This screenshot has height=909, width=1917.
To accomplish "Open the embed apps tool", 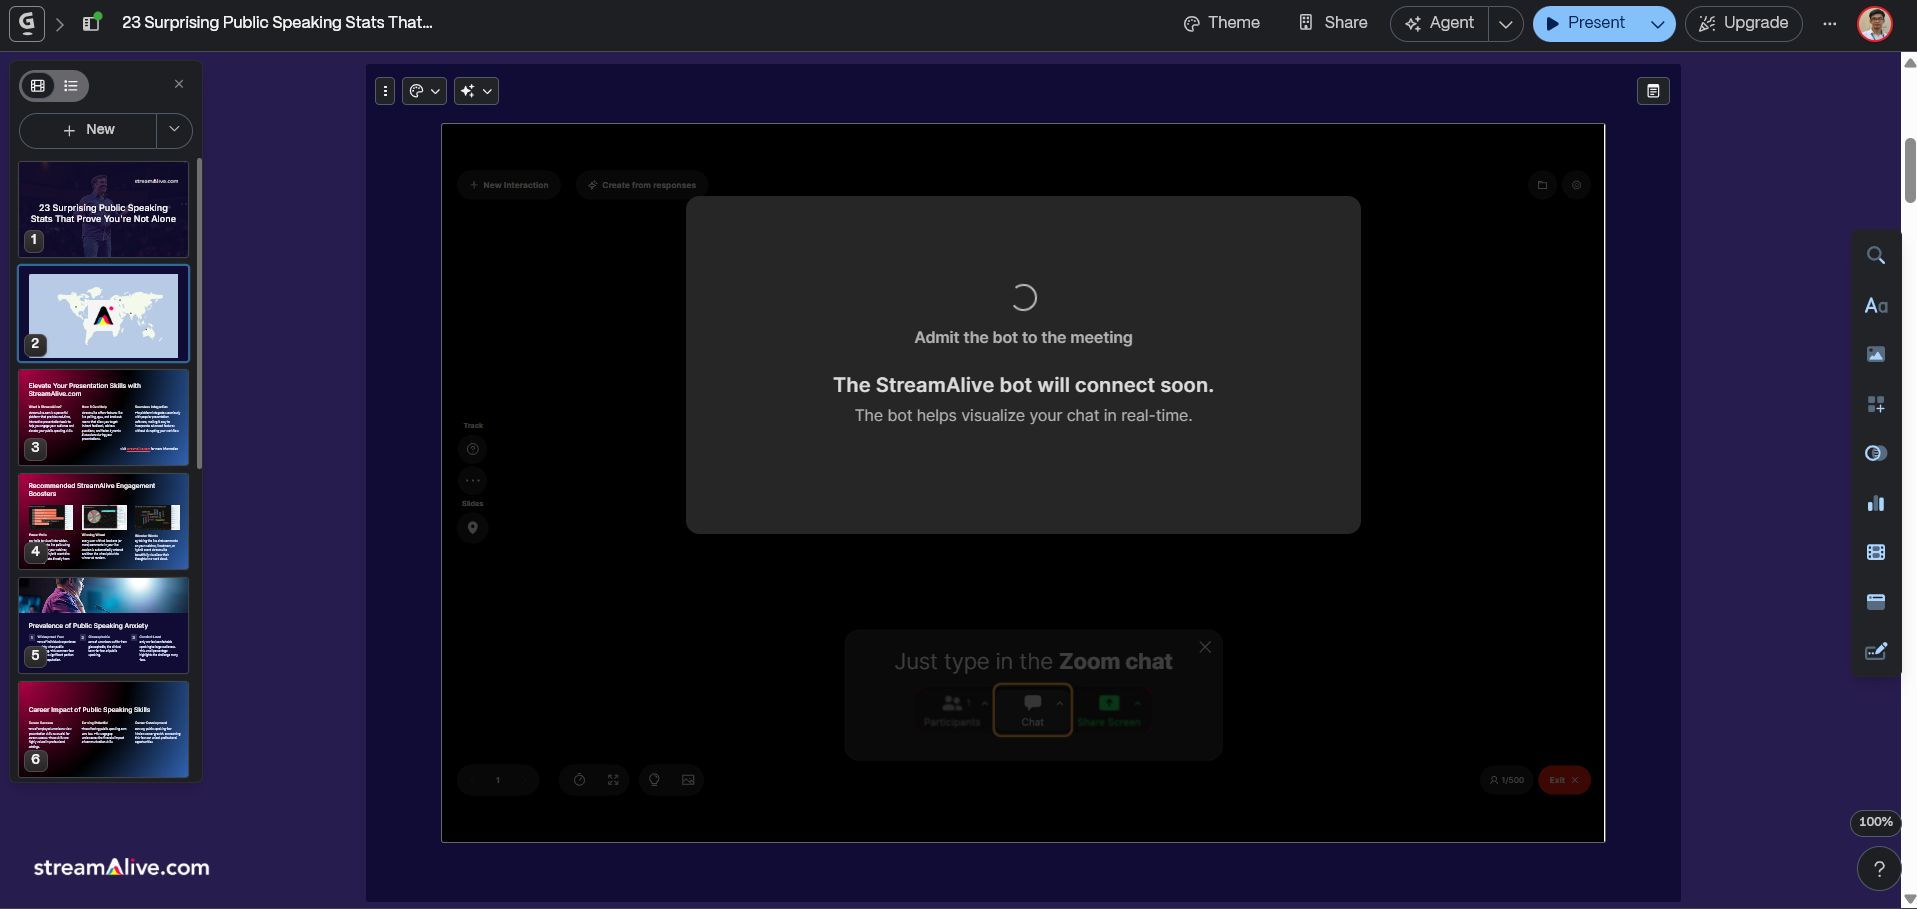I will coord(1876,602).
